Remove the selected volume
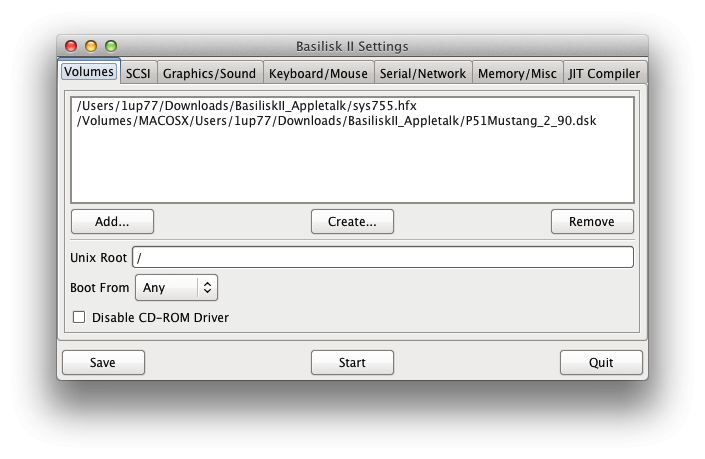The height and width of the screenshot is (459, 705). click(592, 221)
